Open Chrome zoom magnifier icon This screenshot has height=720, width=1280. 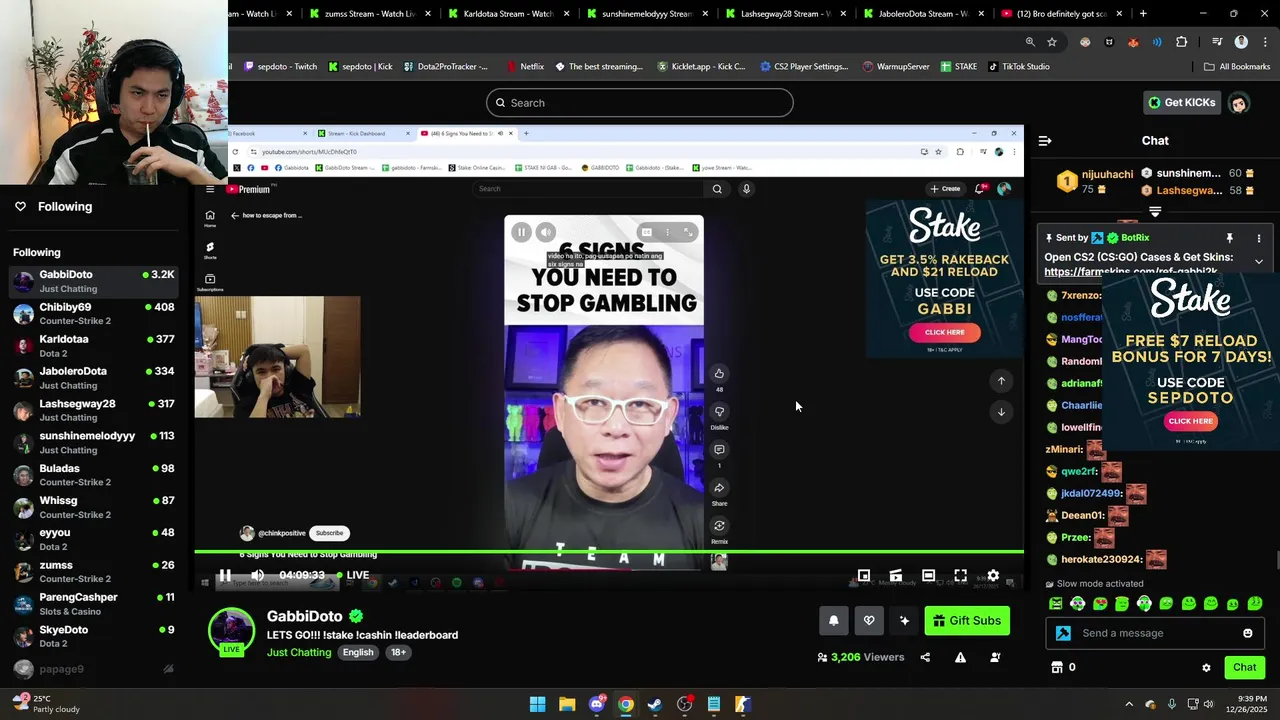(1030, 42)
